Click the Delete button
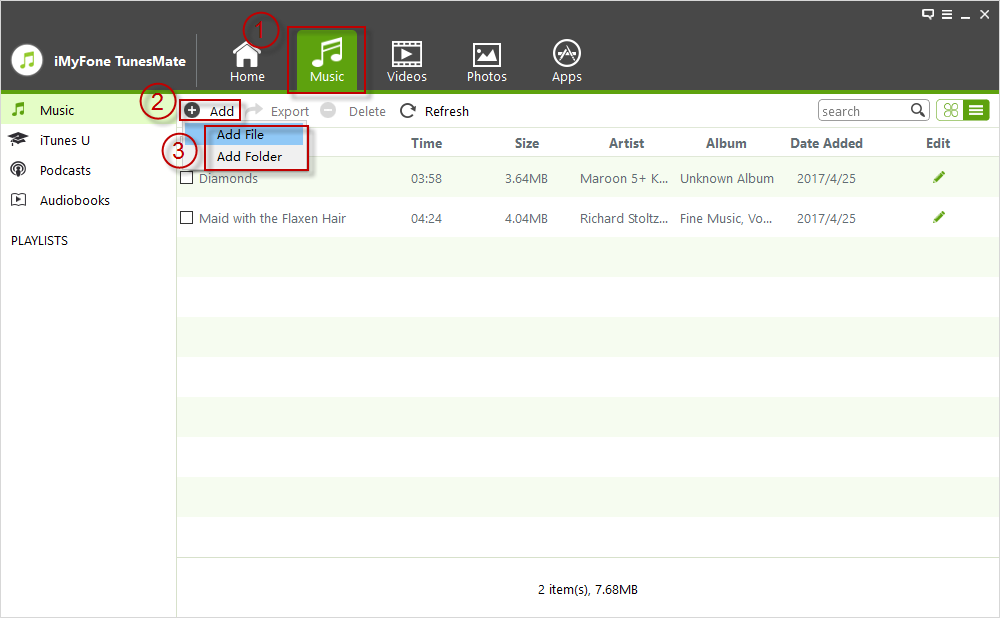Screen dimensions: 1000x618 click(353, 111)
